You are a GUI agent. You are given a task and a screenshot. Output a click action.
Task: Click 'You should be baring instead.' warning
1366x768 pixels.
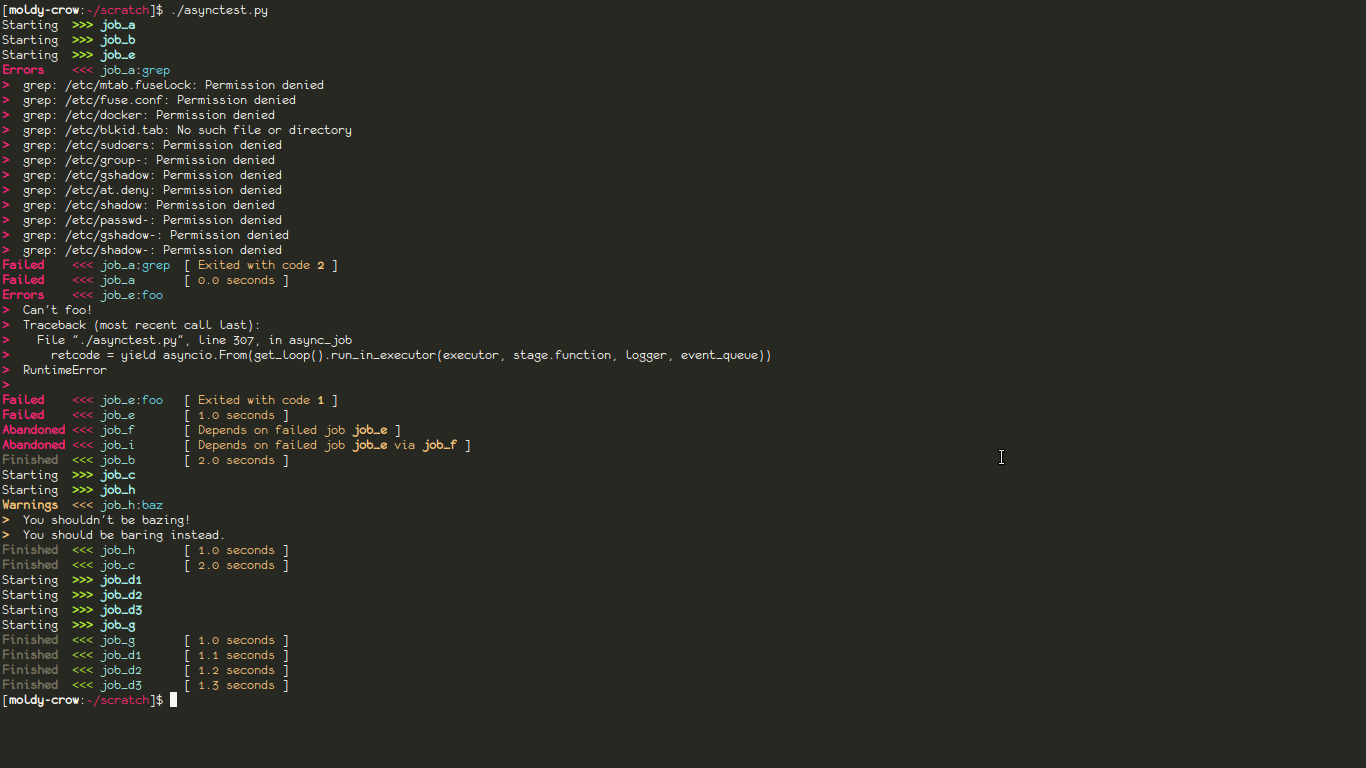point(124,535)
